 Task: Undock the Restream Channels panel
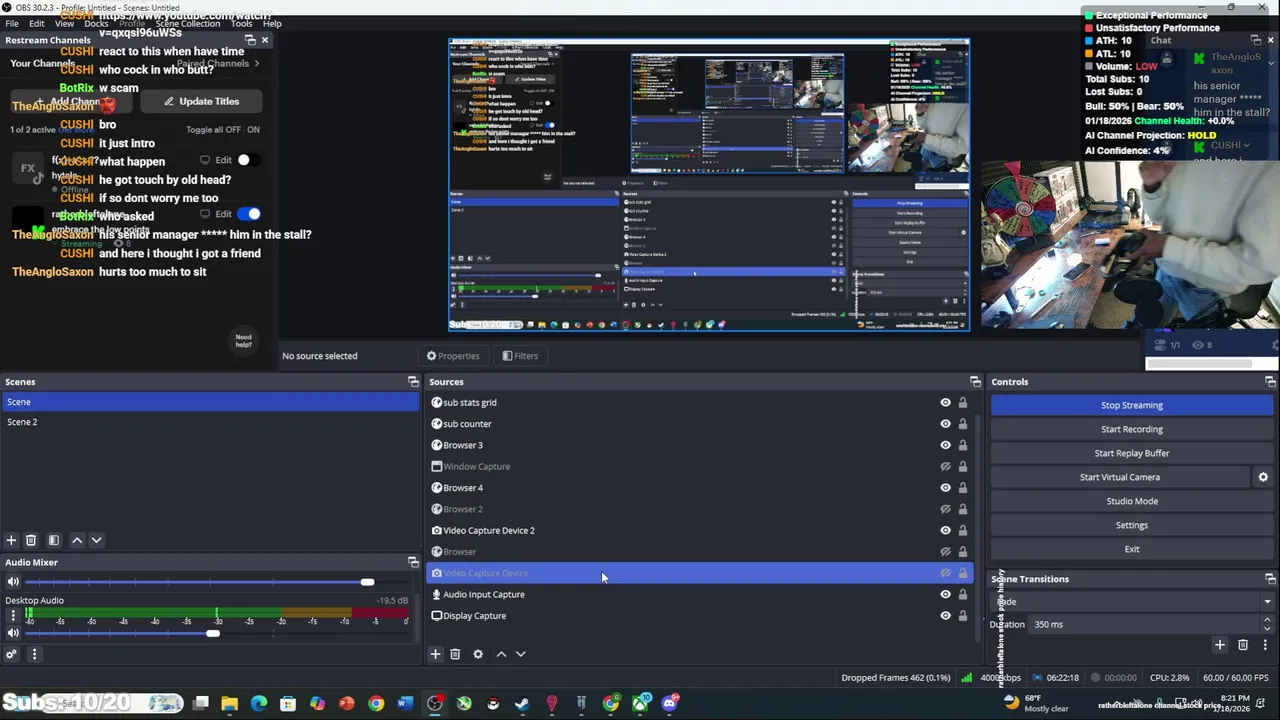(x=250, y=40)
